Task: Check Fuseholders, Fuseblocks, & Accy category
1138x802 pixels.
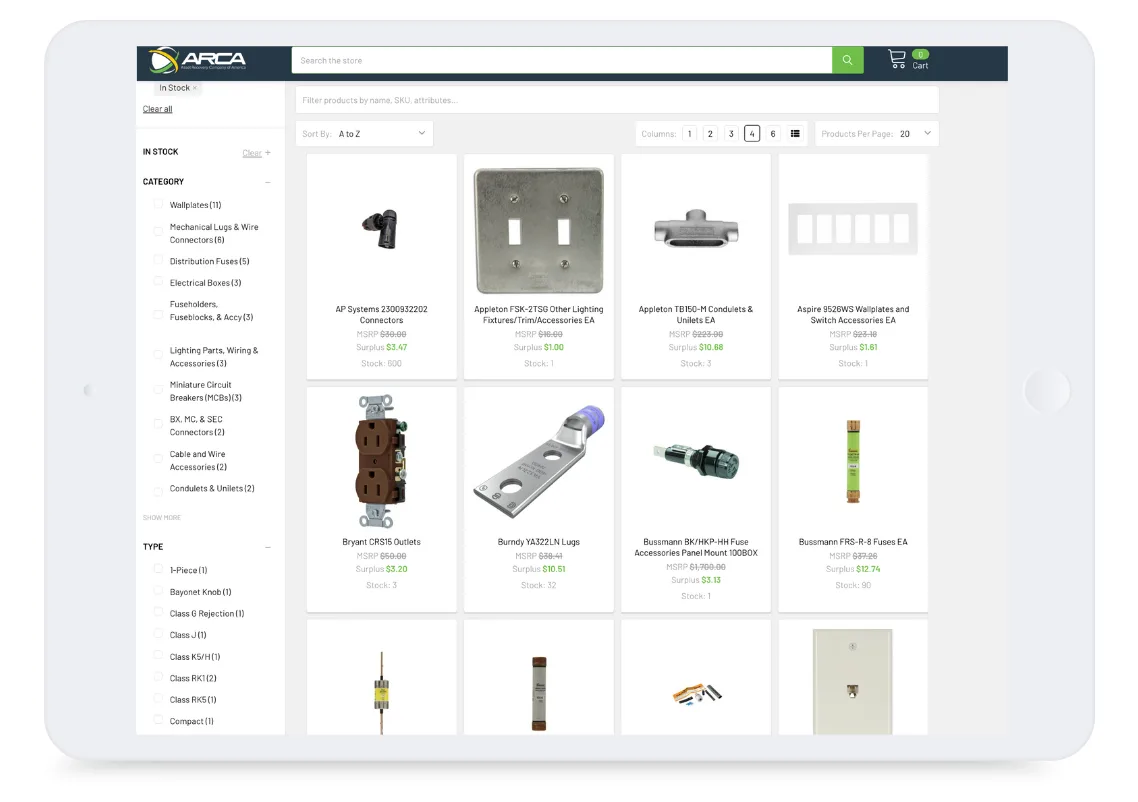Action: tap(158, 315)
